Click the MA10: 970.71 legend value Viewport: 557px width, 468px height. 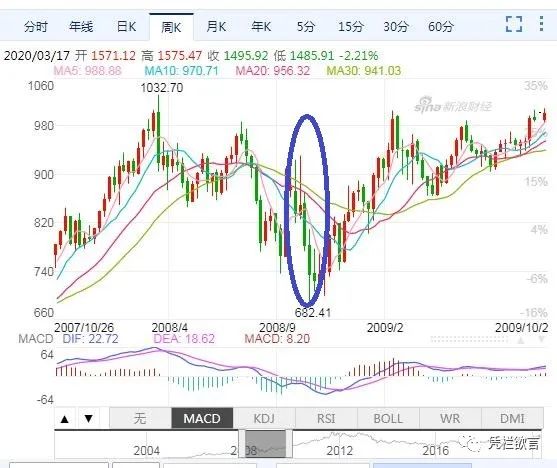point(182,71)
